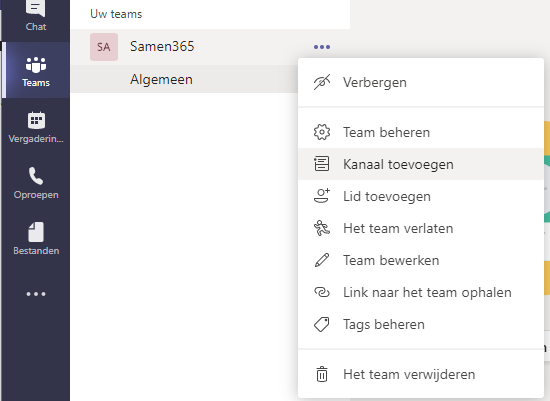Hide the team using the Verbergen eye icon
This screenshot has width=550, height=401.
(x=322, y=82)
